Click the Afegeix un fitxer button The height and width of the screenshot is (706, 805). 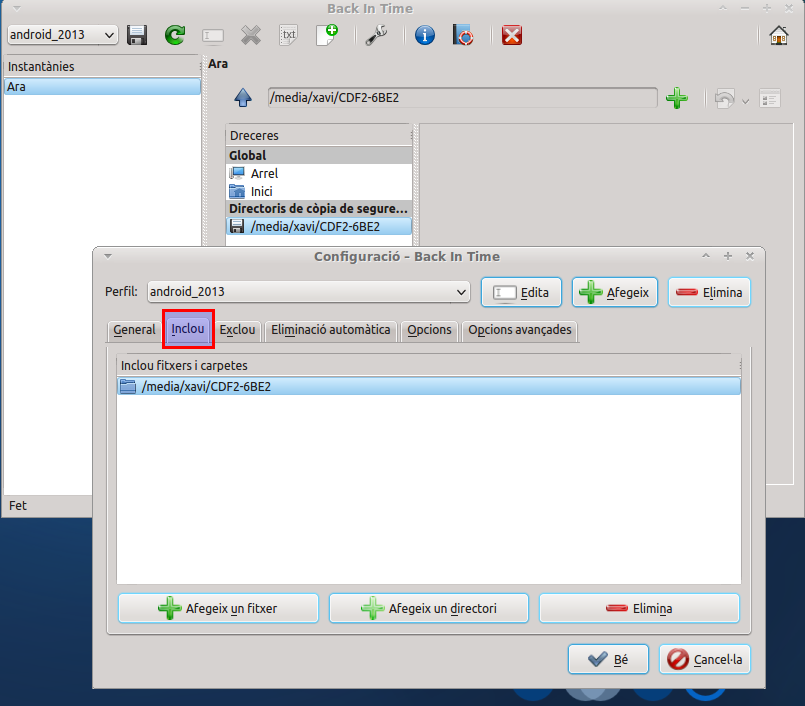(x=218, y=608)
